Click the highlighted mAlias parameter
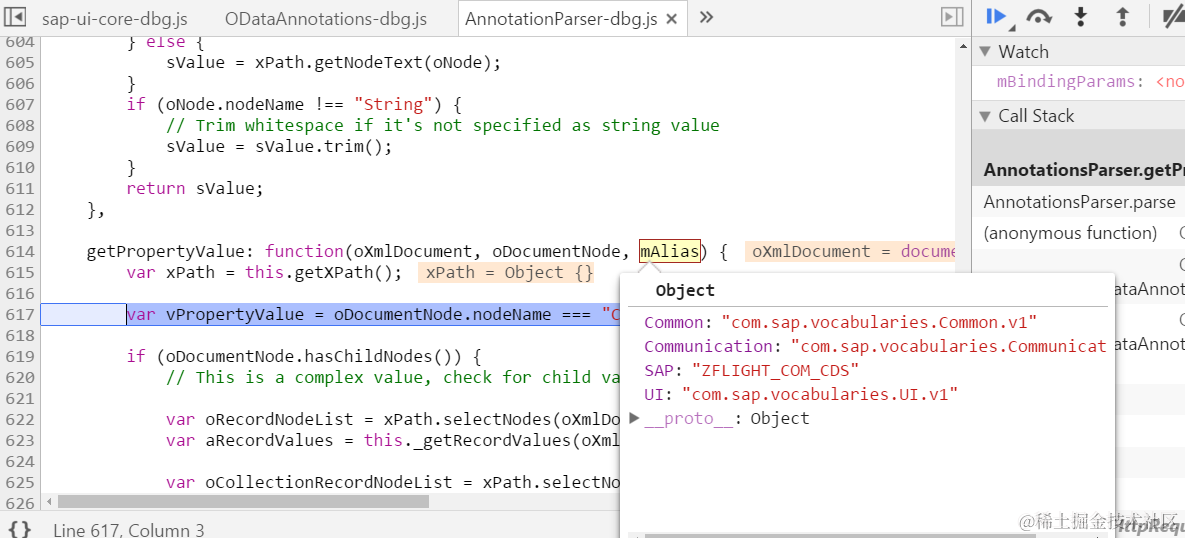This screenshot has width=1185, height=538. pos(670,251)
